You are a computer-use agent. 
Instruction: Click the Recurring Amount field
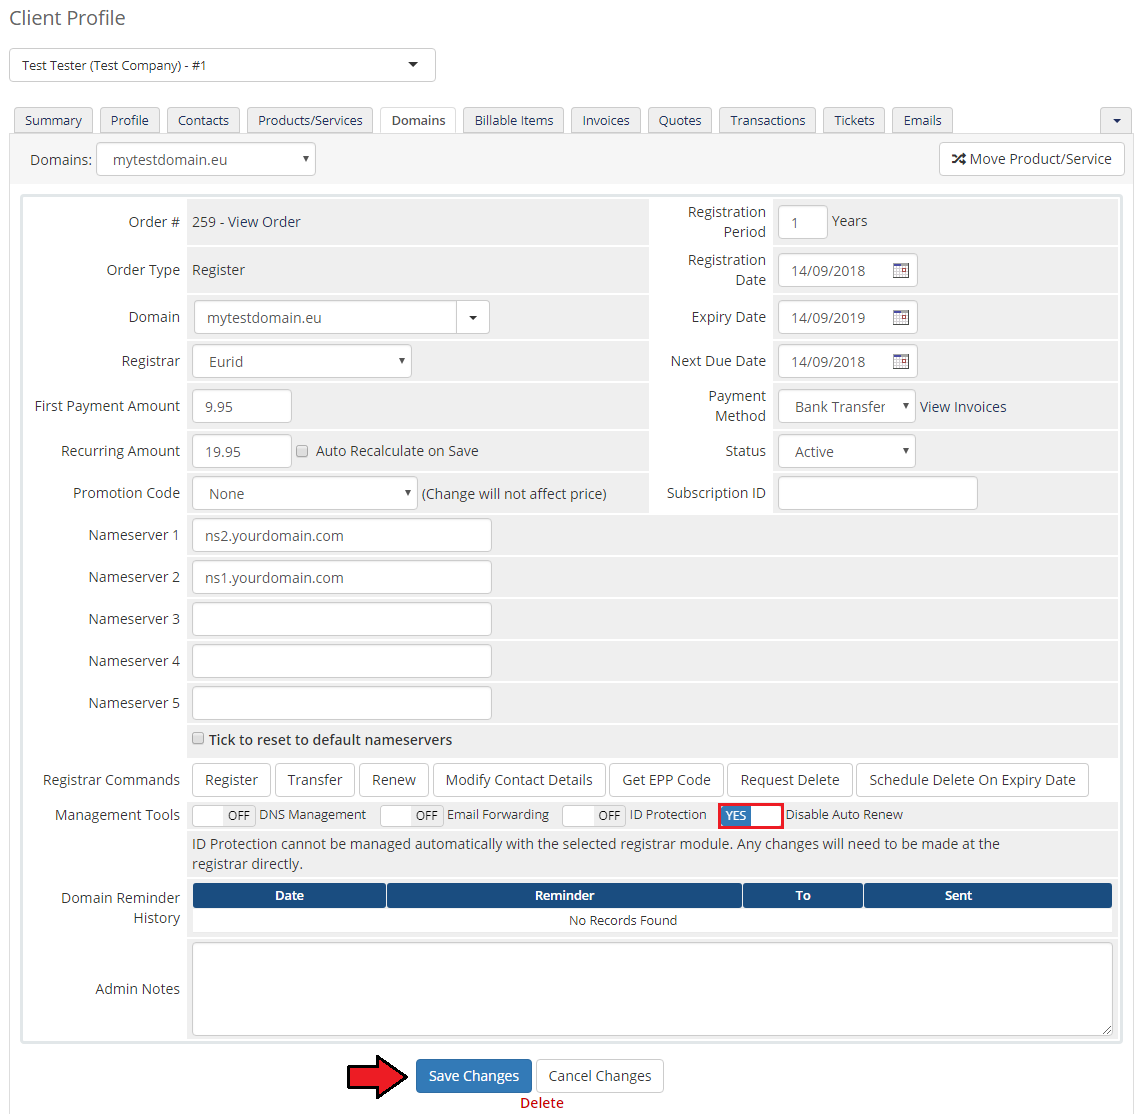coord(242,451)
